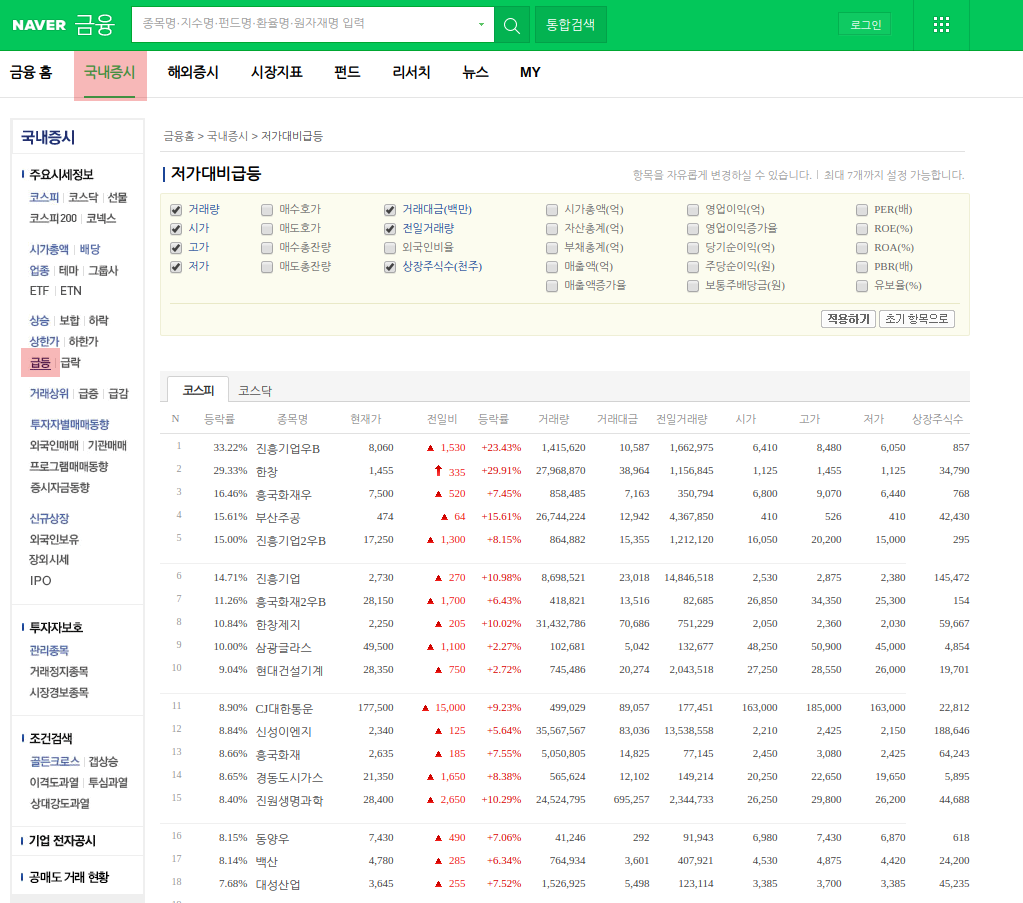Open the MY menu
The height and width of the screenshot is (903, 1023).
530,72
